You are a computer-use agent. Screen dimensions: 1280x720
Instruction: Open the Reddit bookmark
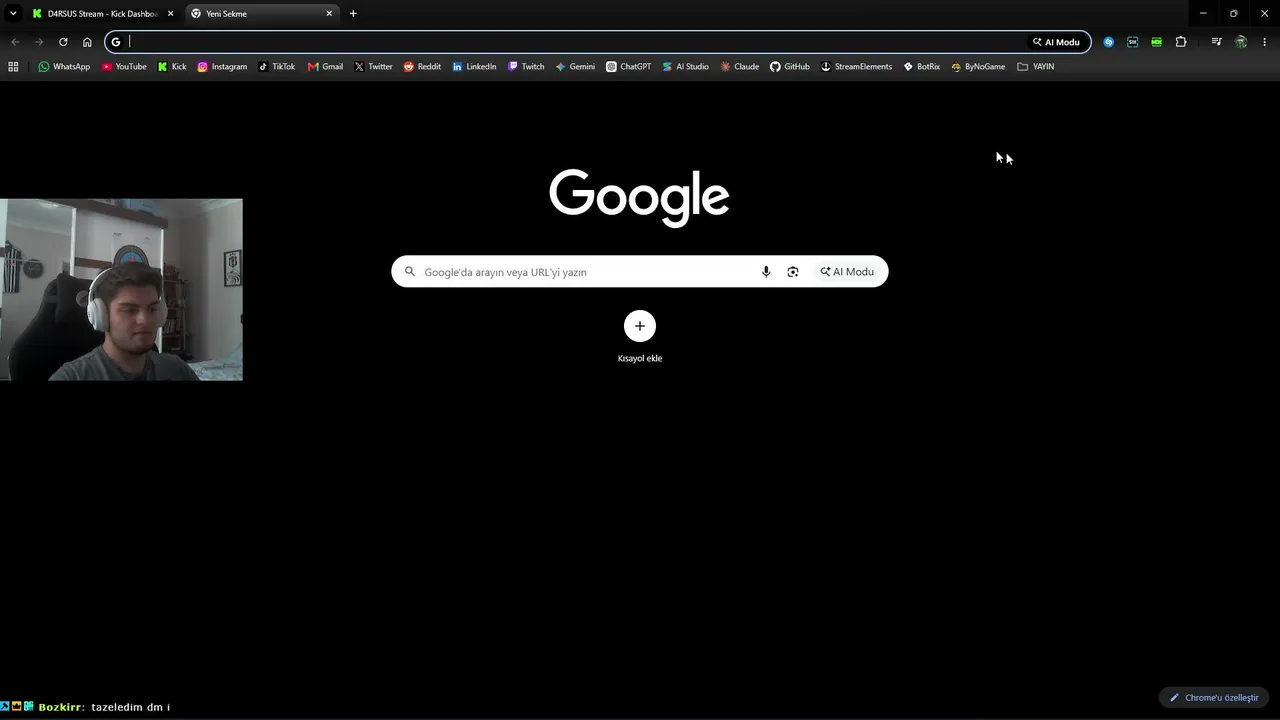tap(422, 67)
